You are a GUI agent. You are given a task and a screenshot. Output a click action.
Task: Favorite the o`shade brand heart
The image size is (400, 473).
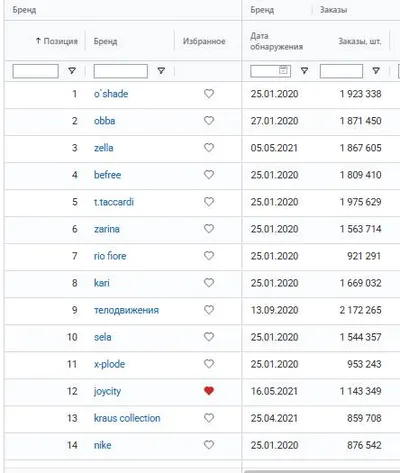(209, 94)
